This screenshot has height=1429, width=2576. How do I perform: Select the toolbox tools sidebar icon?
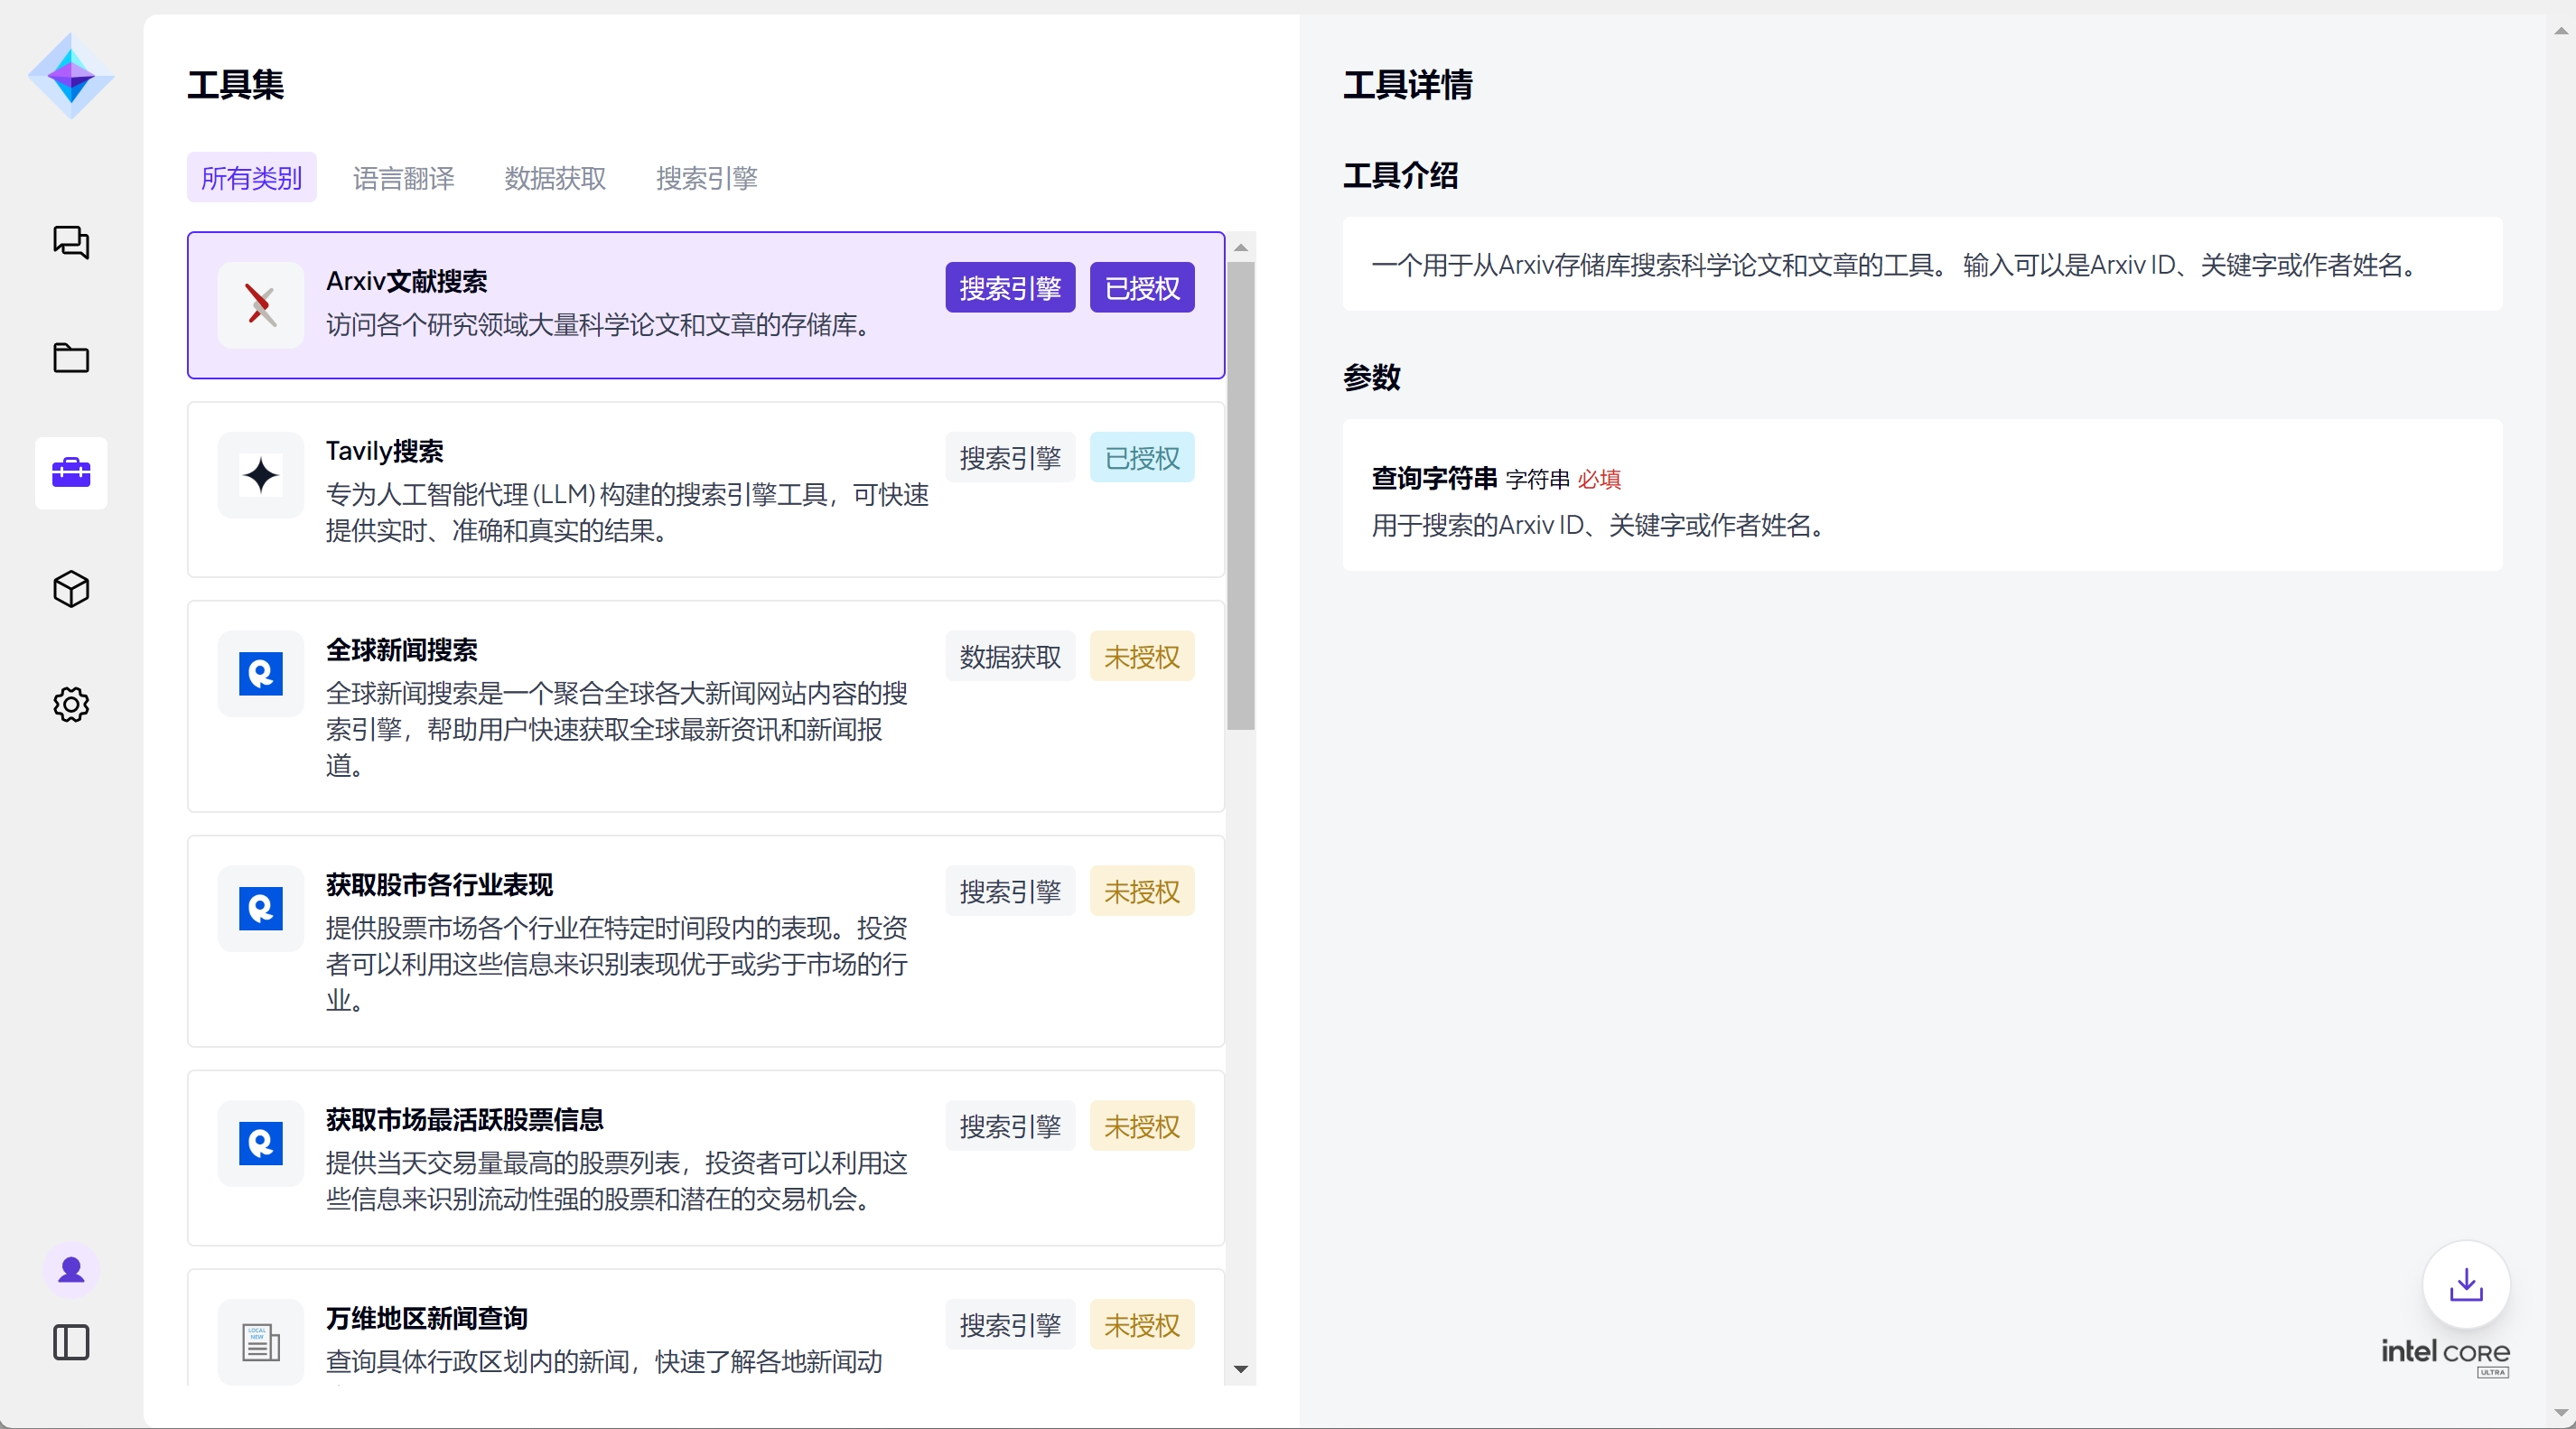point(71,473)
